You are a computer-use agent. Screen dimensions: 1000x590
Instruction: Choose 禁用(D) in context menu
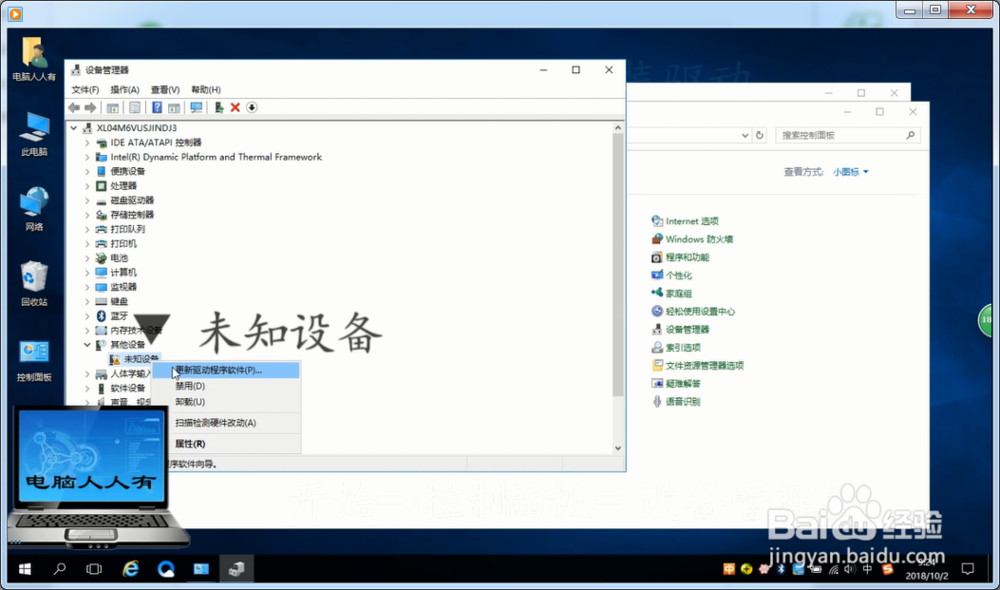(x=226, y=386)
